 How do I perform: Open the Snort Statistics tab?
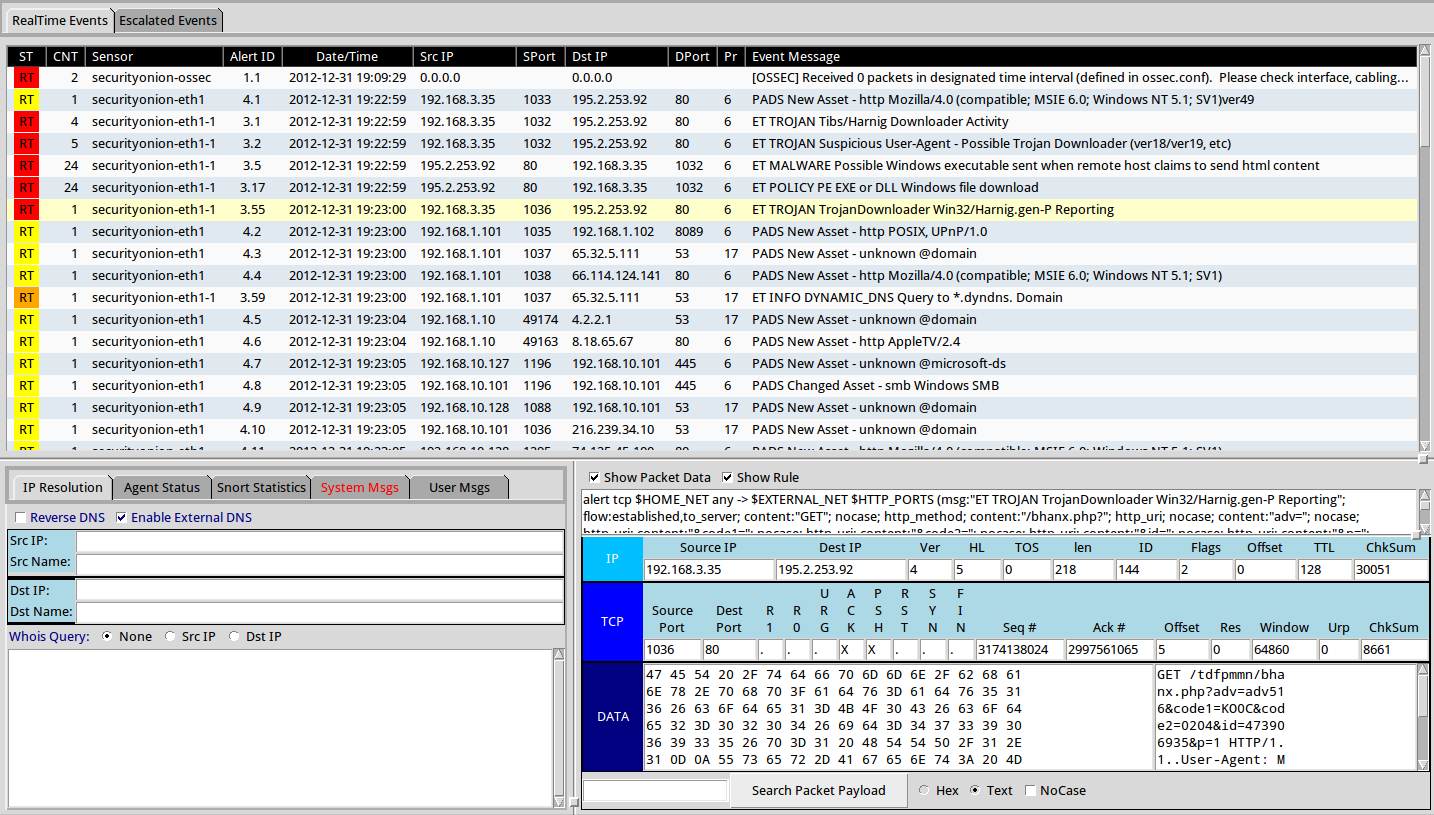click(x=261, y=487)
